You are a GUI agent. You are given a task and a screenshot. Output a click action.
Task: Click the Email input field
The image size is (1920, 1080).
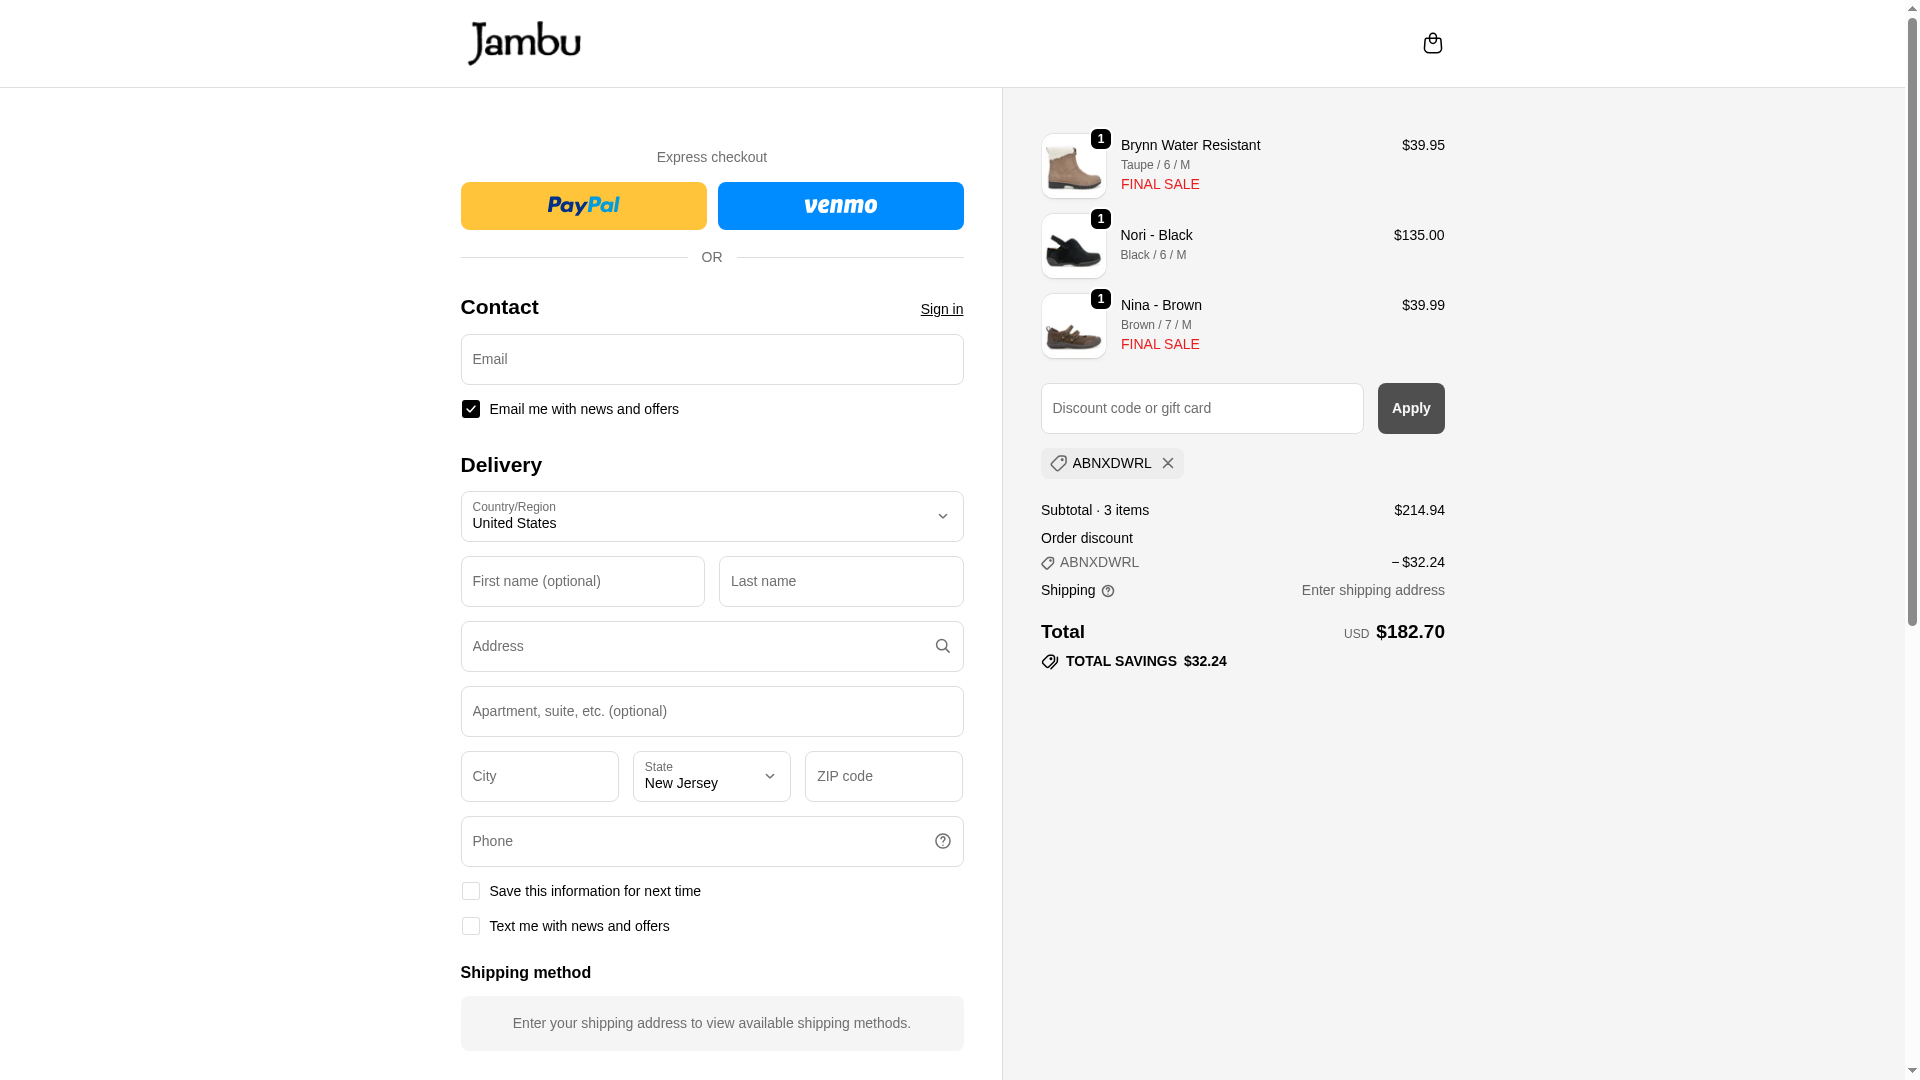point(711,359)
